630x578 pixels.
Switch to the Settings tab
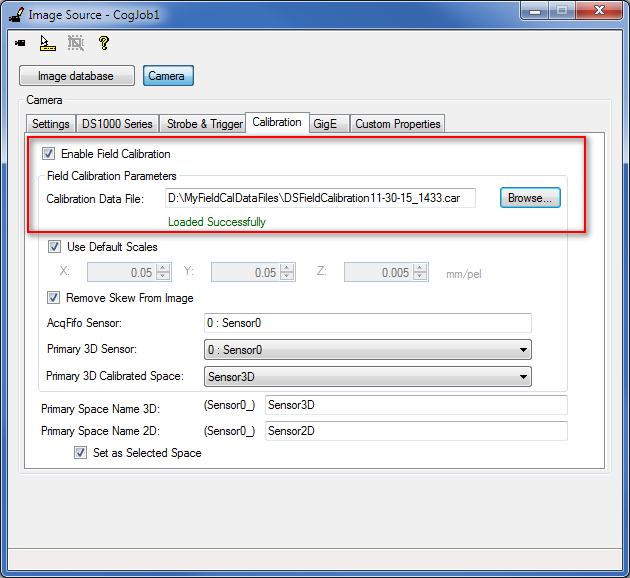(x=51, y=124)
